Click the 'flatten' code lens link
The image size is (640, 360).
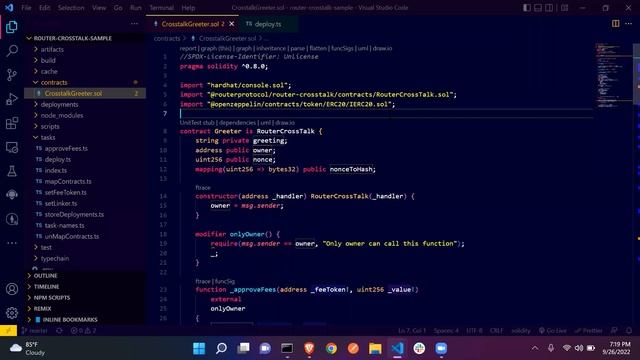pyautogui.click(x=318, y=48)
